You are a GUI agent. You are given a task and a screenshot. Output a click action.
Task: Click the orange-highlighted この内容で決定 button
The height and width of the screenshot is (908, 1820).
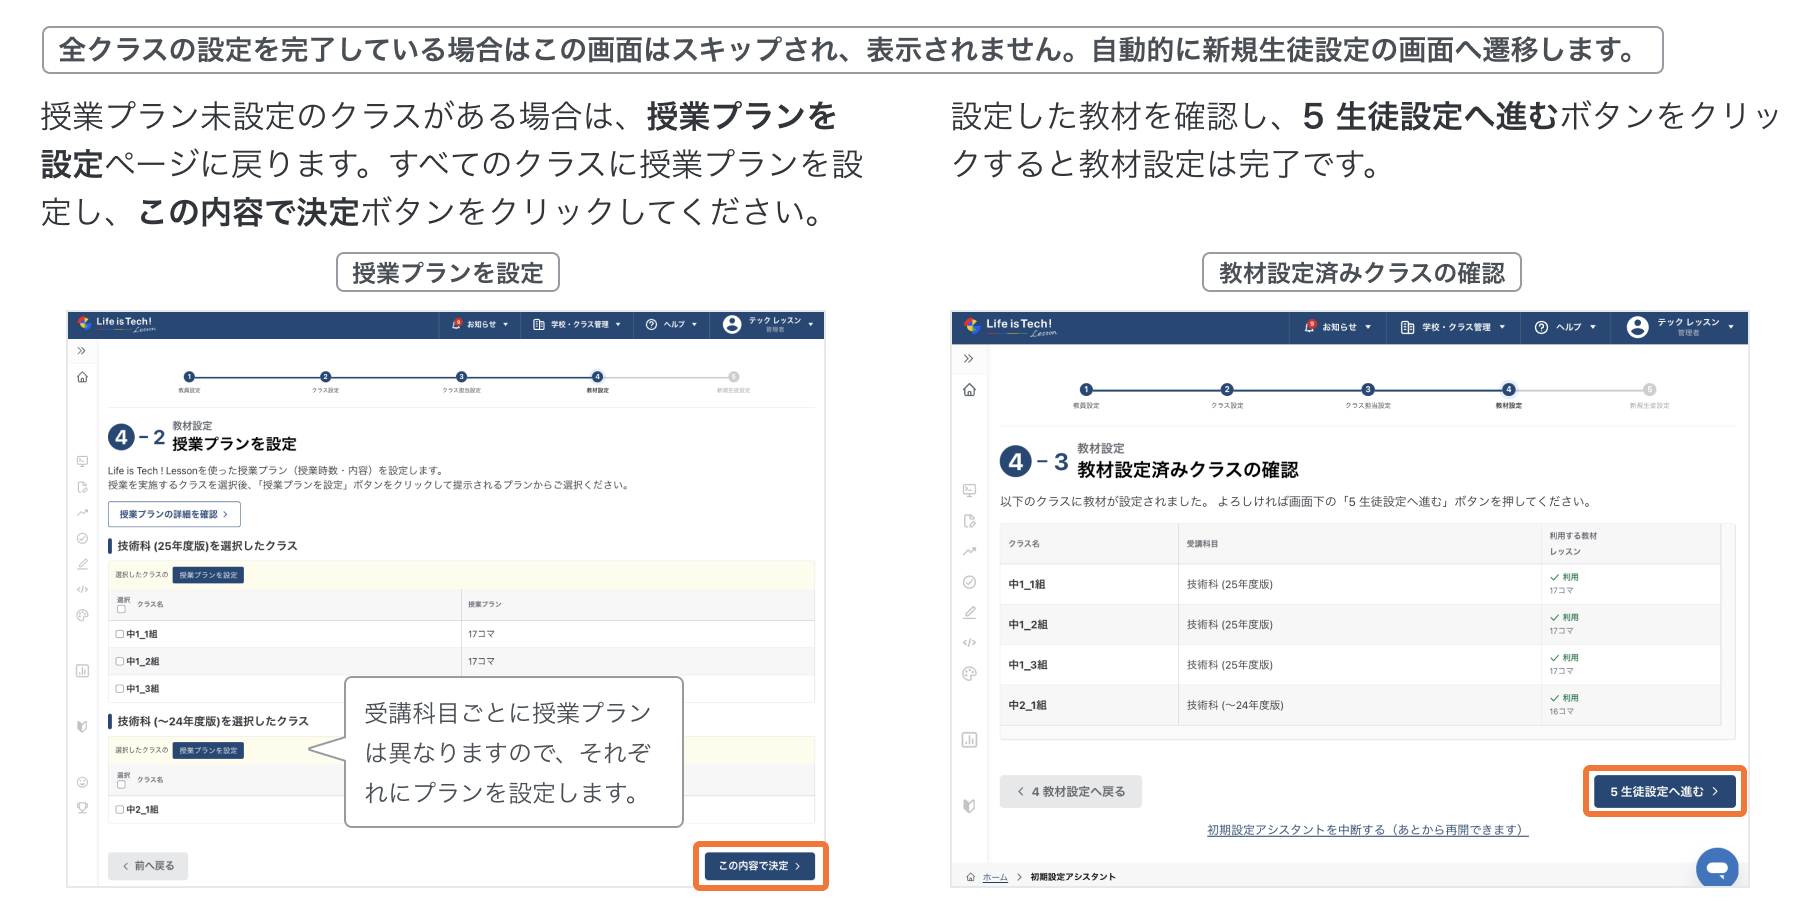(x=760, y=866)
